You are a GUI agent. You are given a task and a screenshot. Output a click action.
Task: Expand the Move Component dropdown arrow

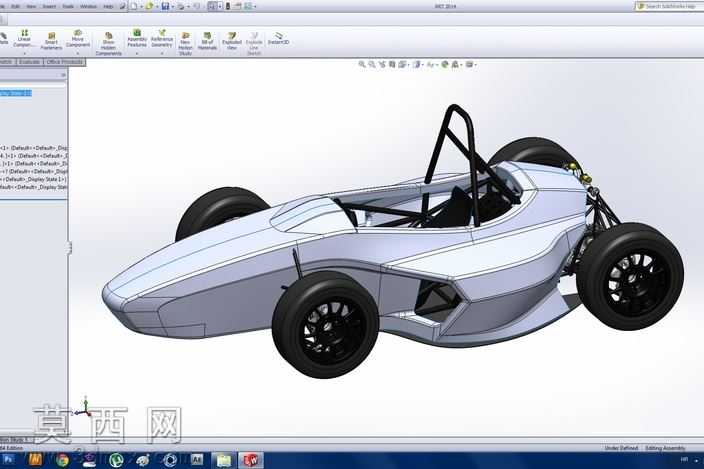click(x=78, y=53)
